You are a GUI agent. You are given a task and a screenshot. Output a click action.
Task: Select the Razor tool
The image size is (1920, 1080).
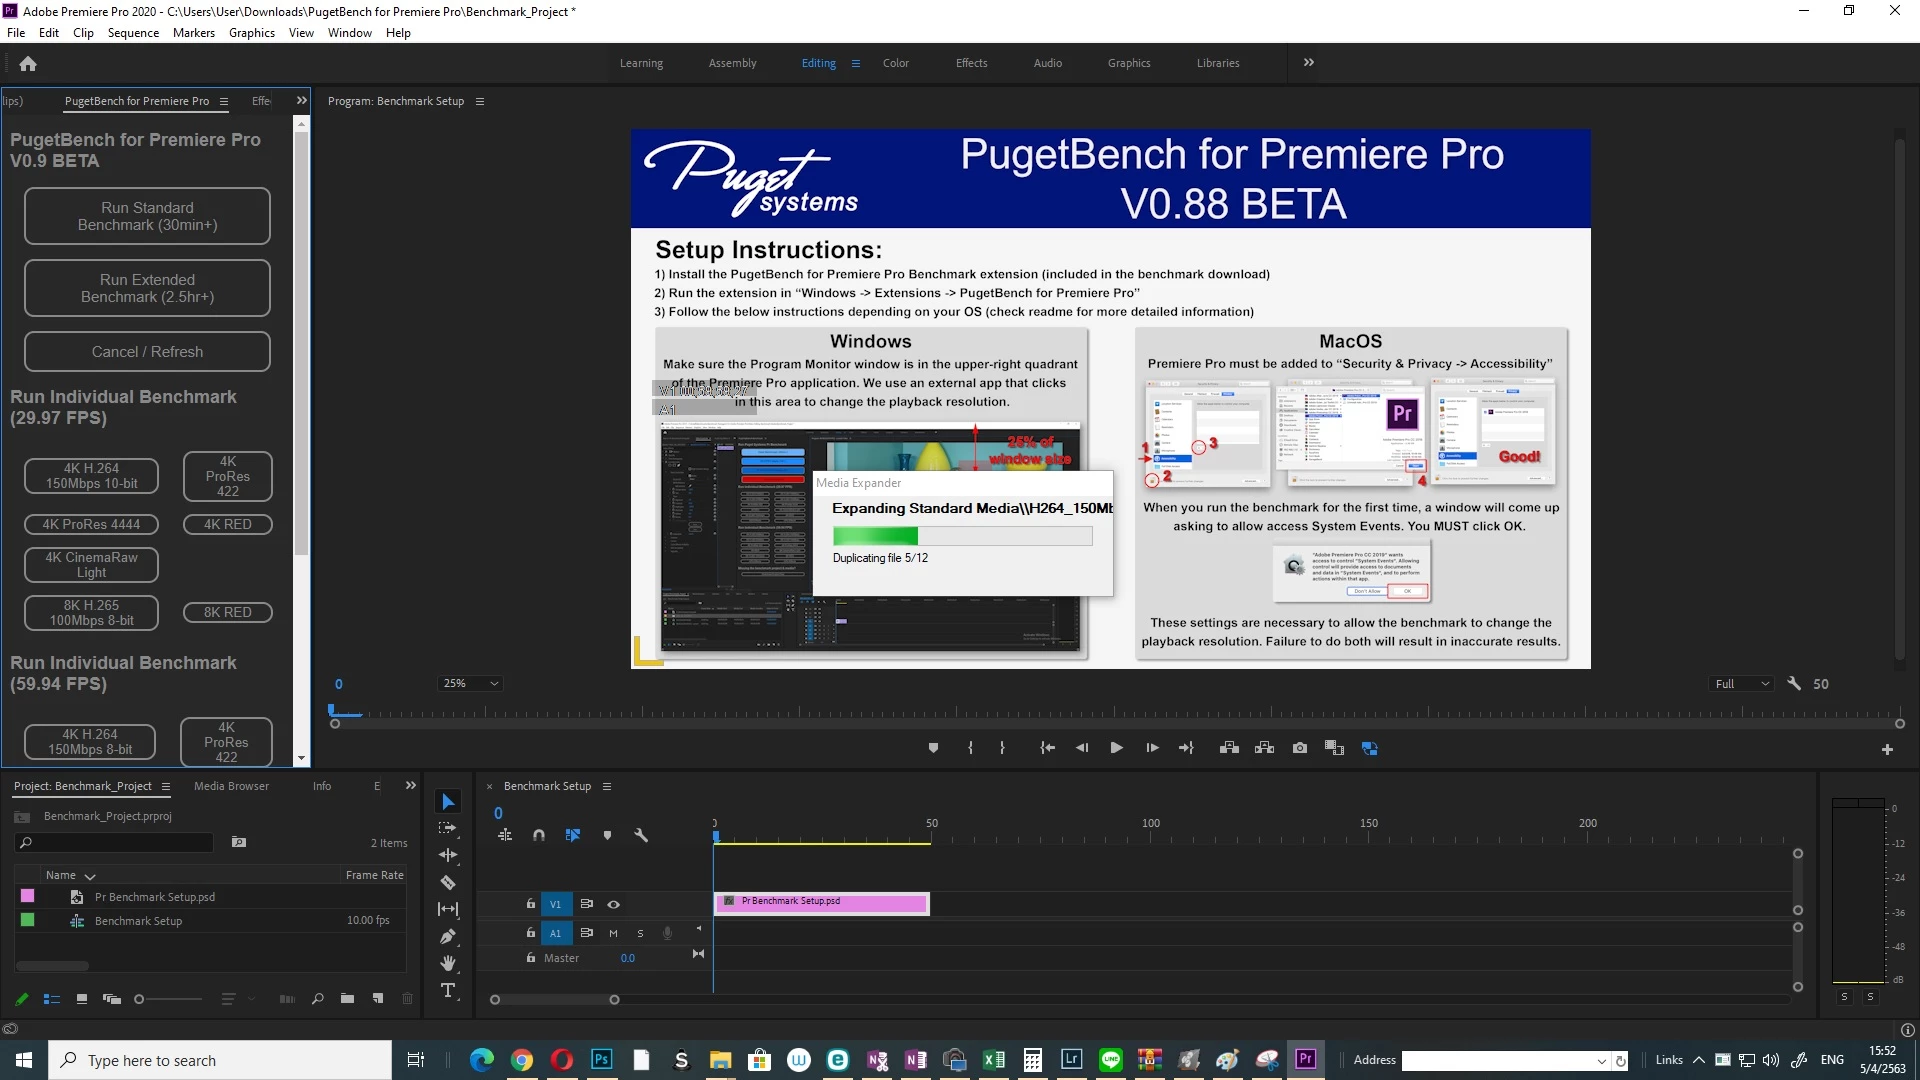point(448,882)
